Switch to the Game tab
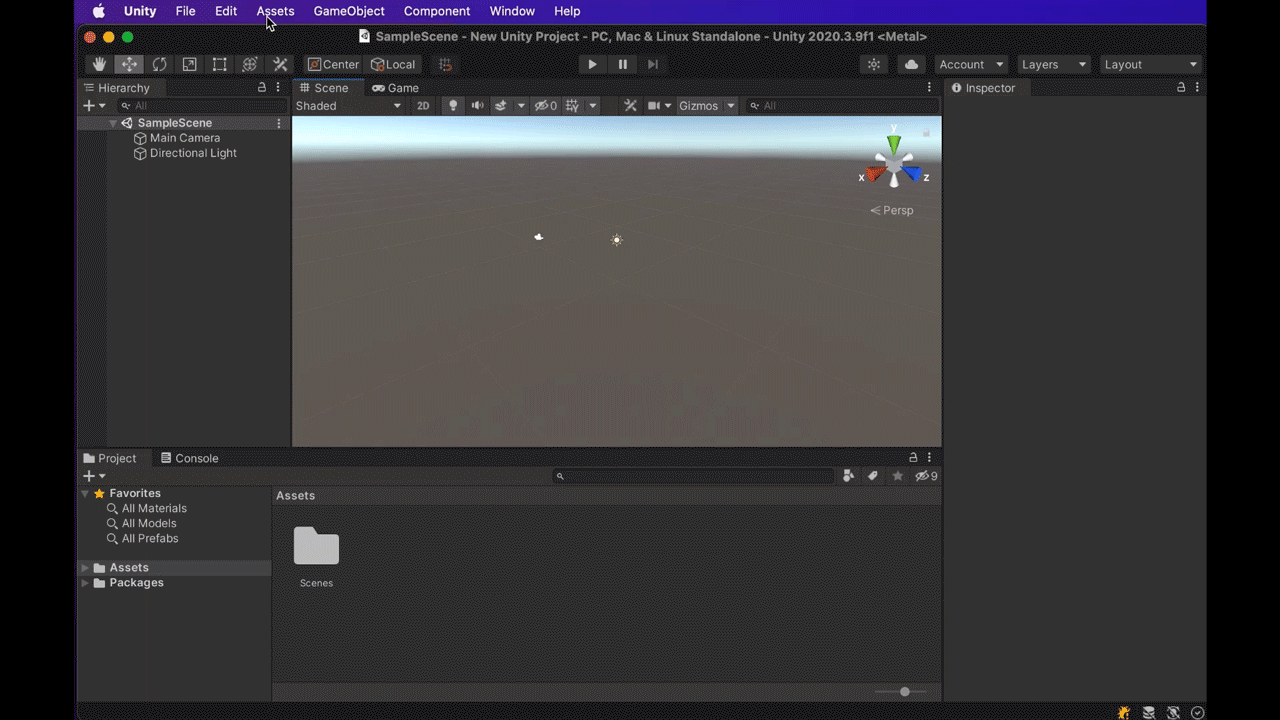Screen dimensions: 1280x720 (395, 88)
